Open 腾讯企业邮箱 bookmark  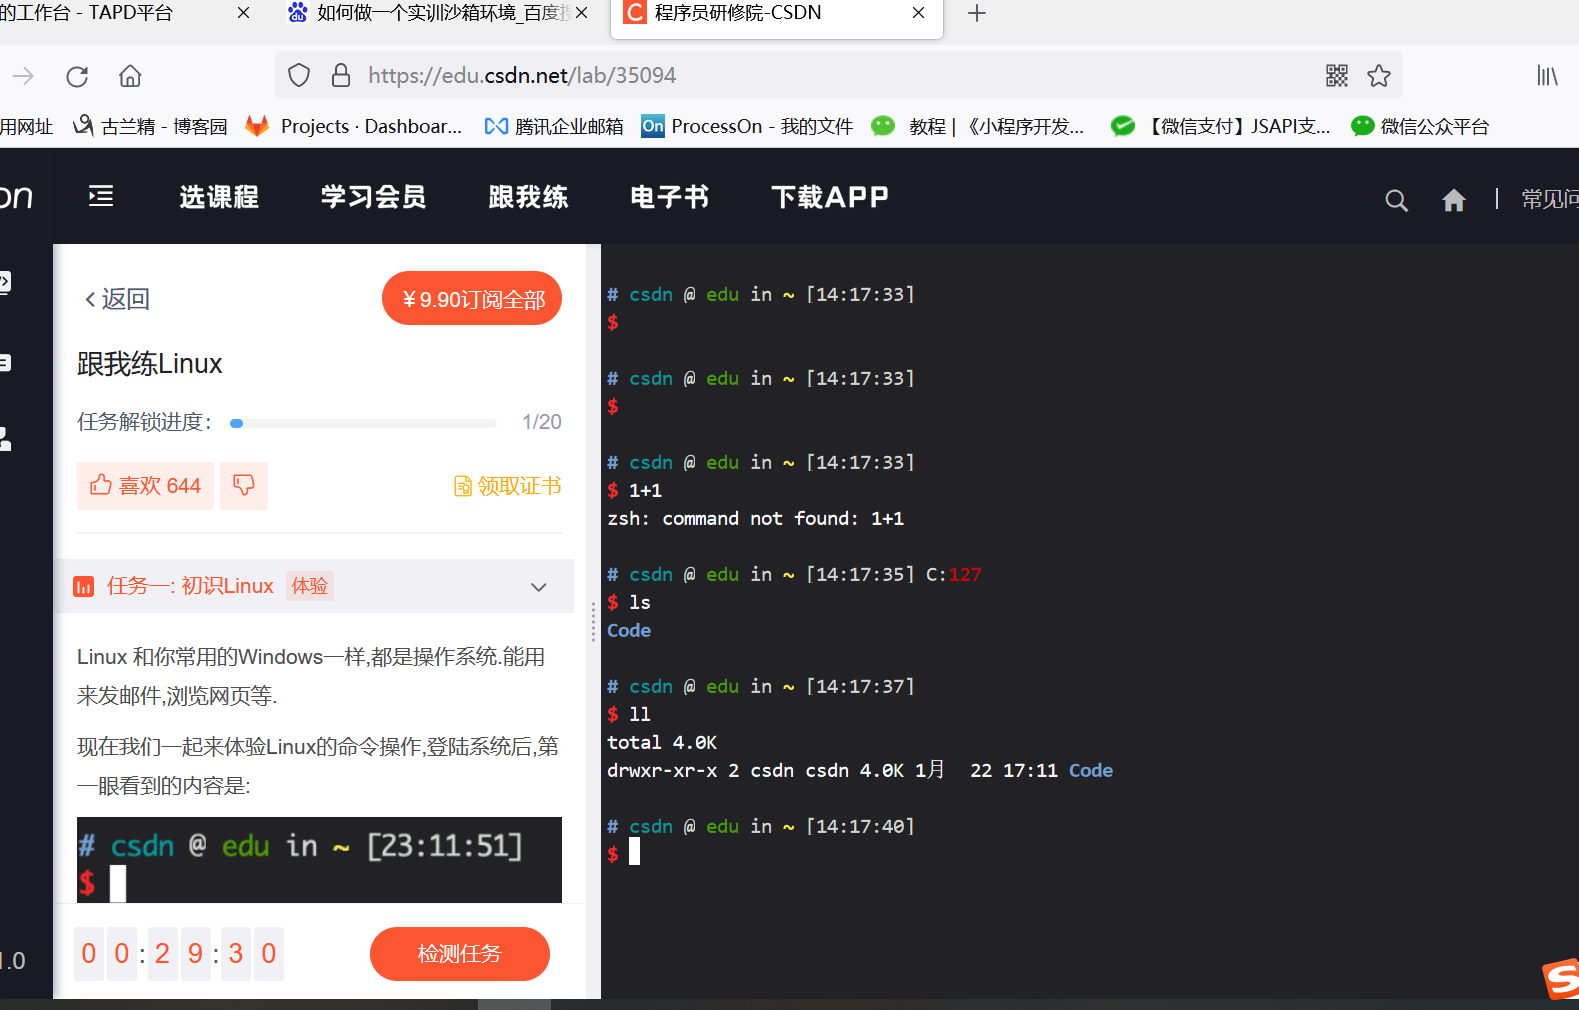point(554,126)
